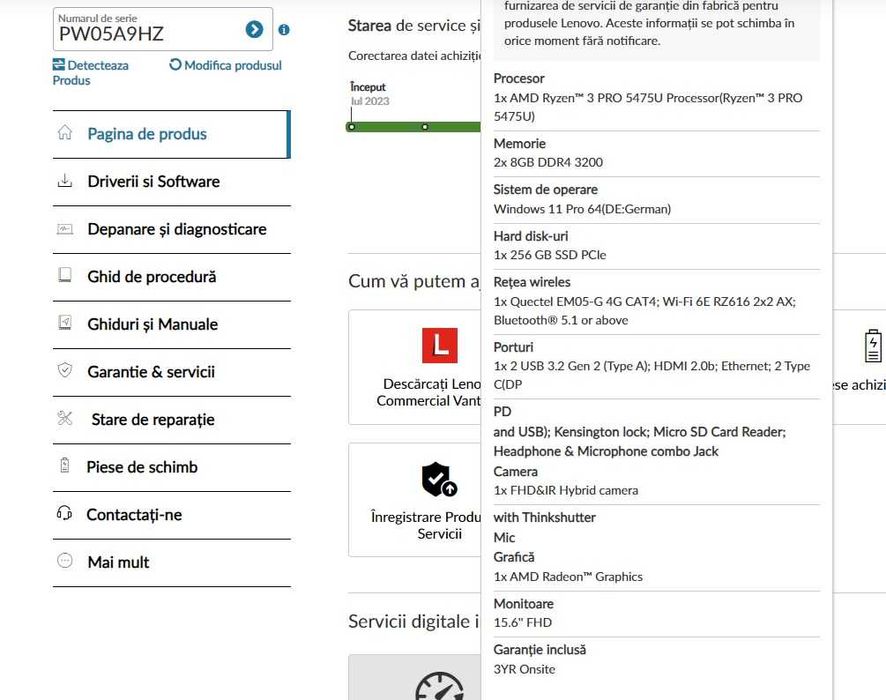Screen dimensions: 886x700
Task: Click the blue serial number submit arrow
Action: point(254,30)
